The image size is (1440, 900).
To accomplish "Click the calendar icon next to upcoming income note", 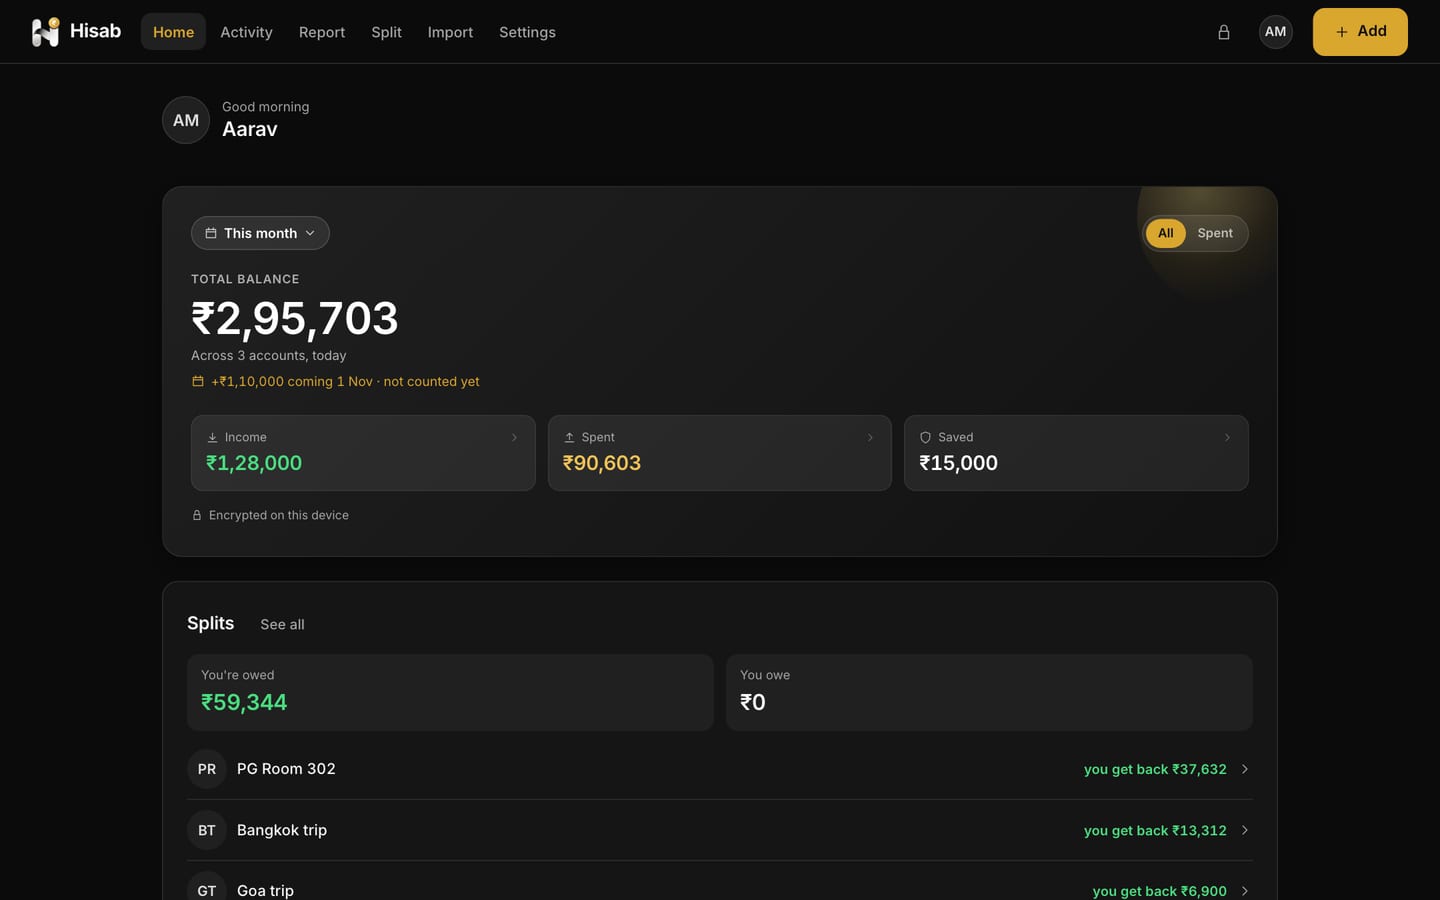I will [198, 381].
